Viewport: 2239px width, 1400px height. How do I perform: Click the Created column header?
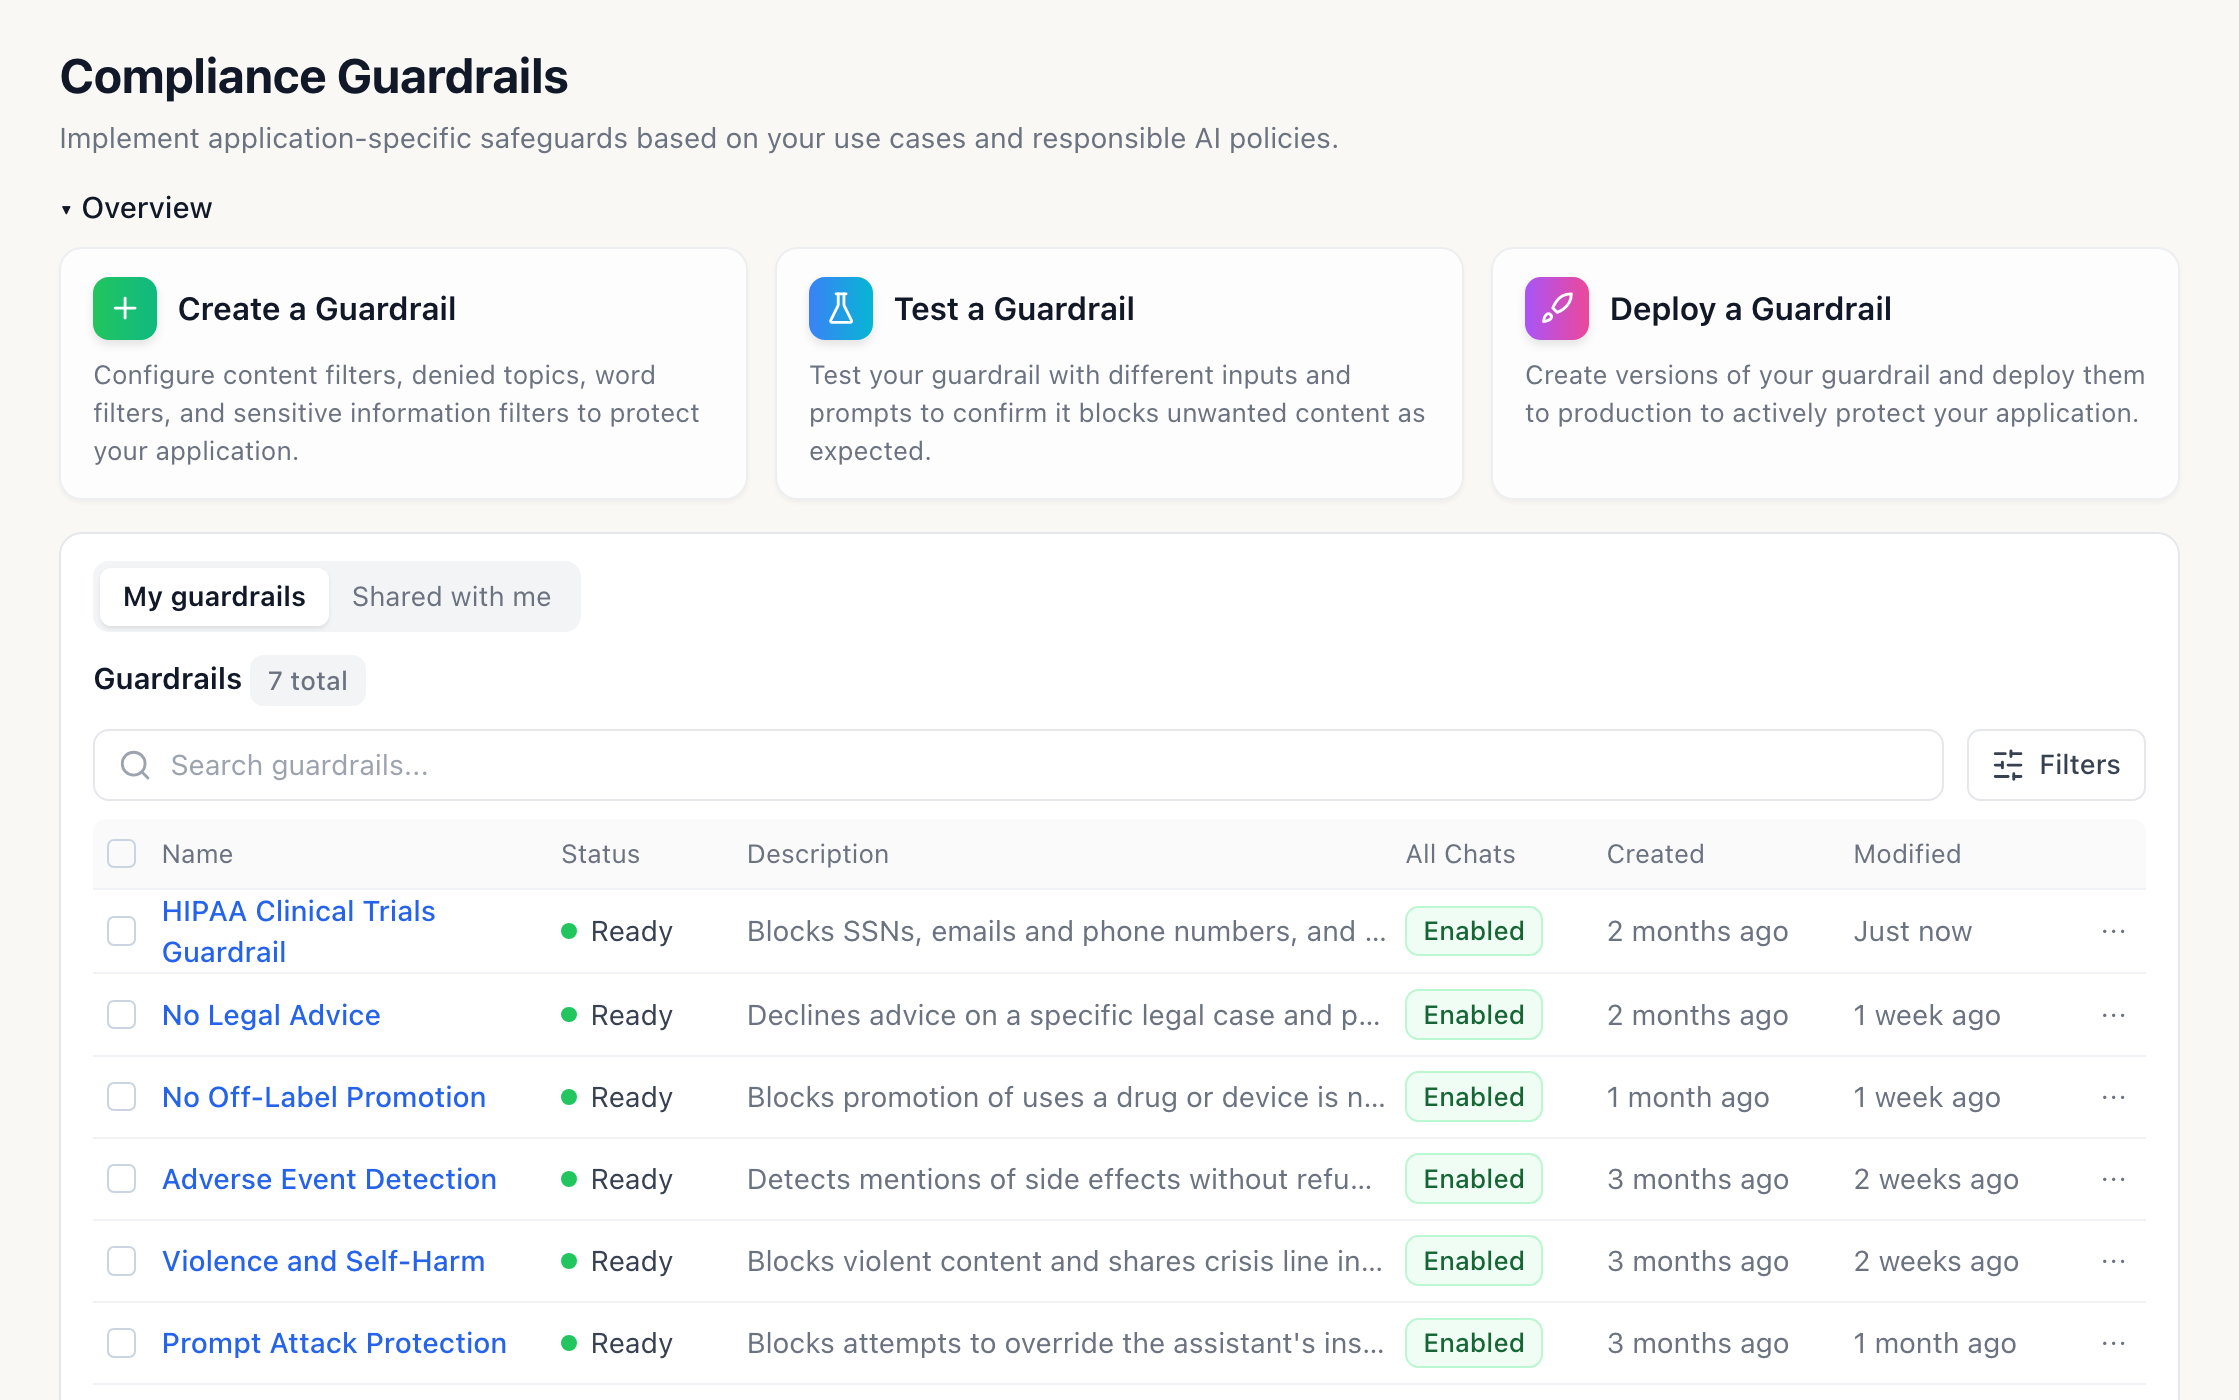pyautogui.click(x=1655, y=854)
